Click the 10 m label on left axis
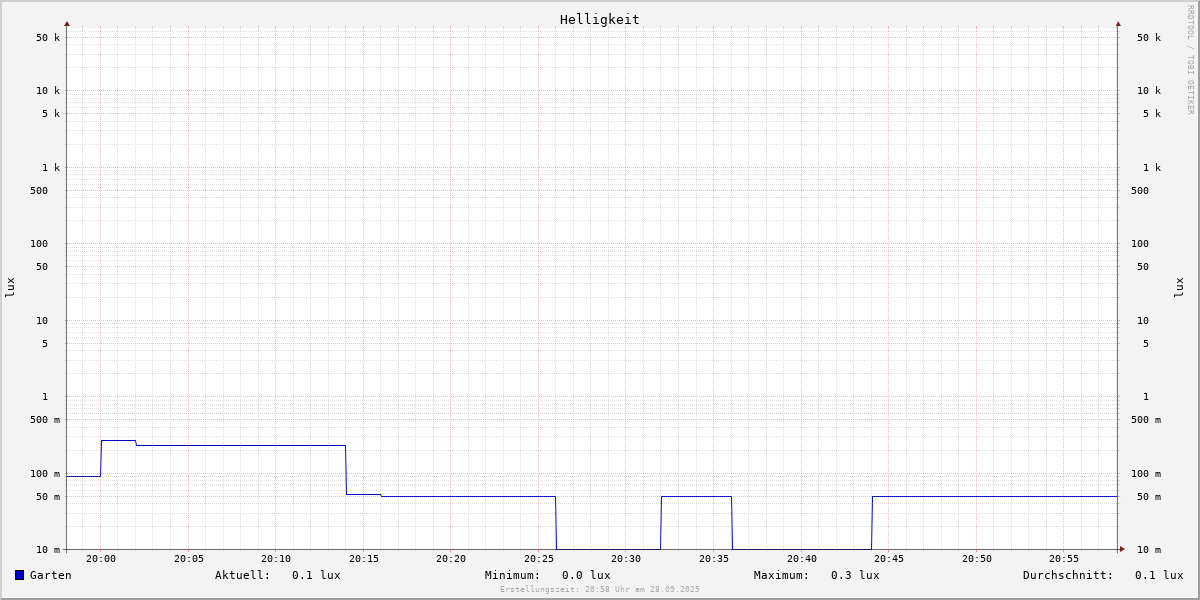The height and width of the screenshot is (600, 1200). tap(48, 550)
